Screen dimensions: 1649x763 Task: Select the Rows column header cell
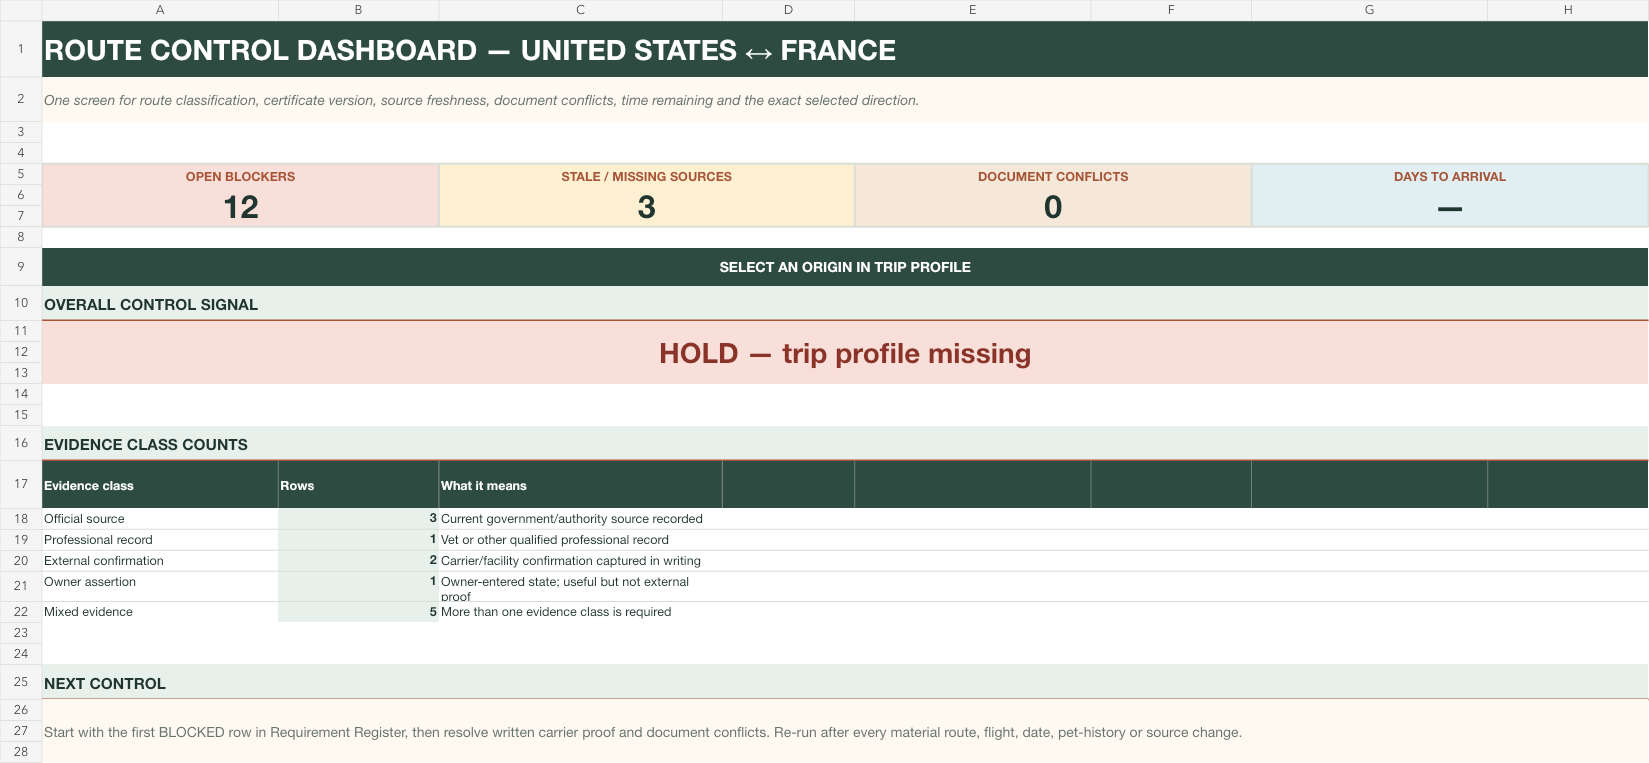click(x=358, y=485)
